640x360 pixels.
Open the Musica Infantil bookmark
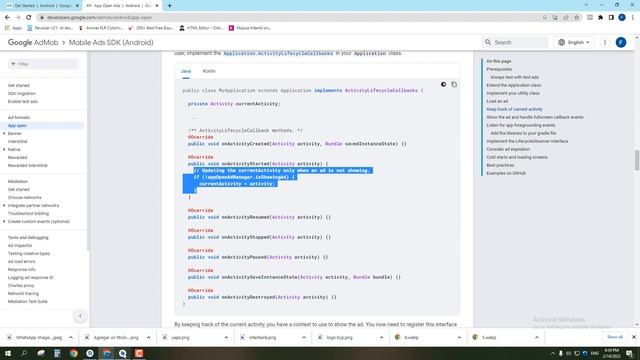tap(250, 28)
